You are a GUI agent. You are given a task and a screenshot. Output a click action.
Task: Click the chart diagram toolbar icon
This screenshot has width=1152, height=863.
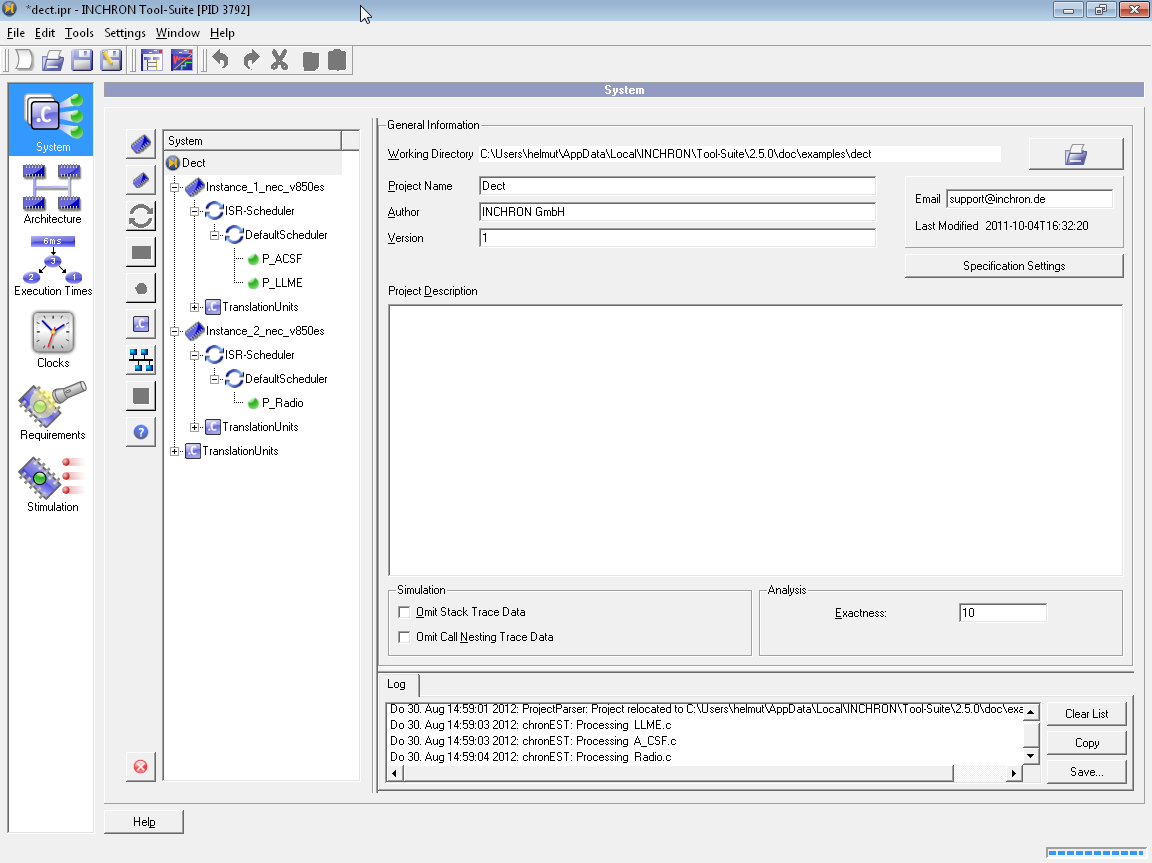click(x=181, y=60)
